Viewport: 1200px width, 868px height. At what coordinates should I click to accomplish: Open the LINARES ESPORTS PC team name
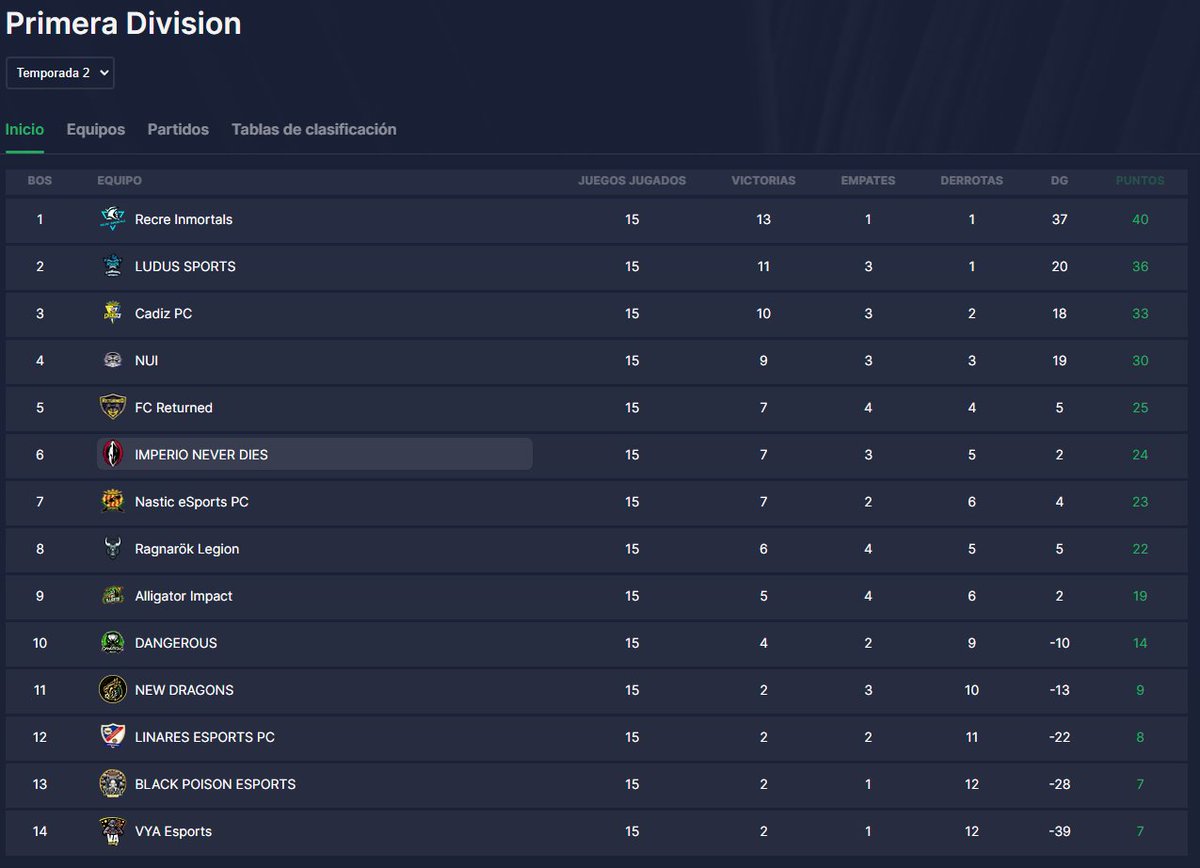click(x=204, y=736)
